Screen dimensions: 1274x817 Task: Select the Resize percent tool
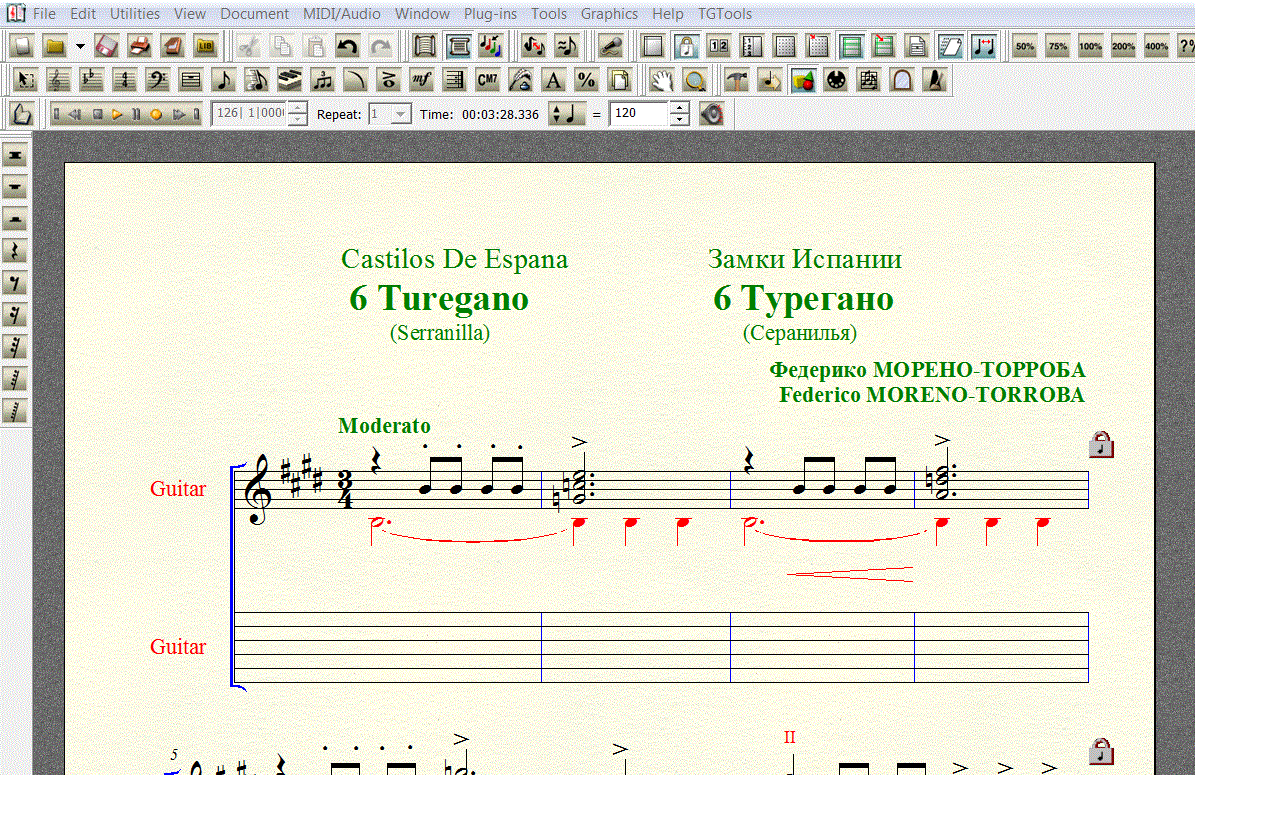pyautogui.click(x=586, y=80)
